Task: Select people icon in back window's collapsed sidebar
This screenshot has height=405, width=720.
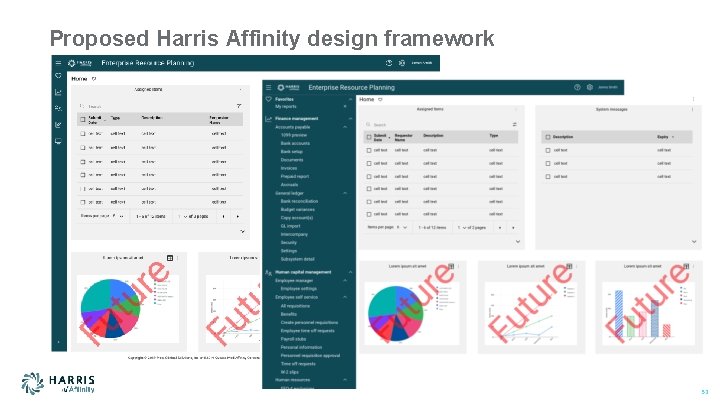Action: click(58, 108)
